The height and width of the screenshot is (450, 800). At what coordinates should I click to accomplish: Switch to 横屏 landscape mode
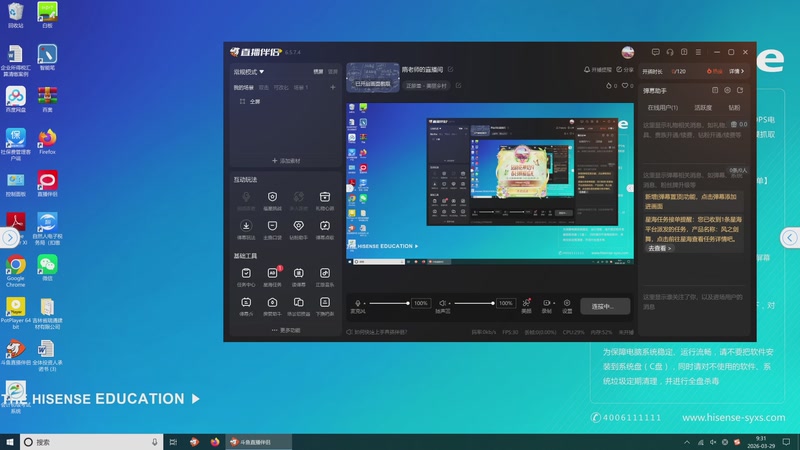point(318,72)
